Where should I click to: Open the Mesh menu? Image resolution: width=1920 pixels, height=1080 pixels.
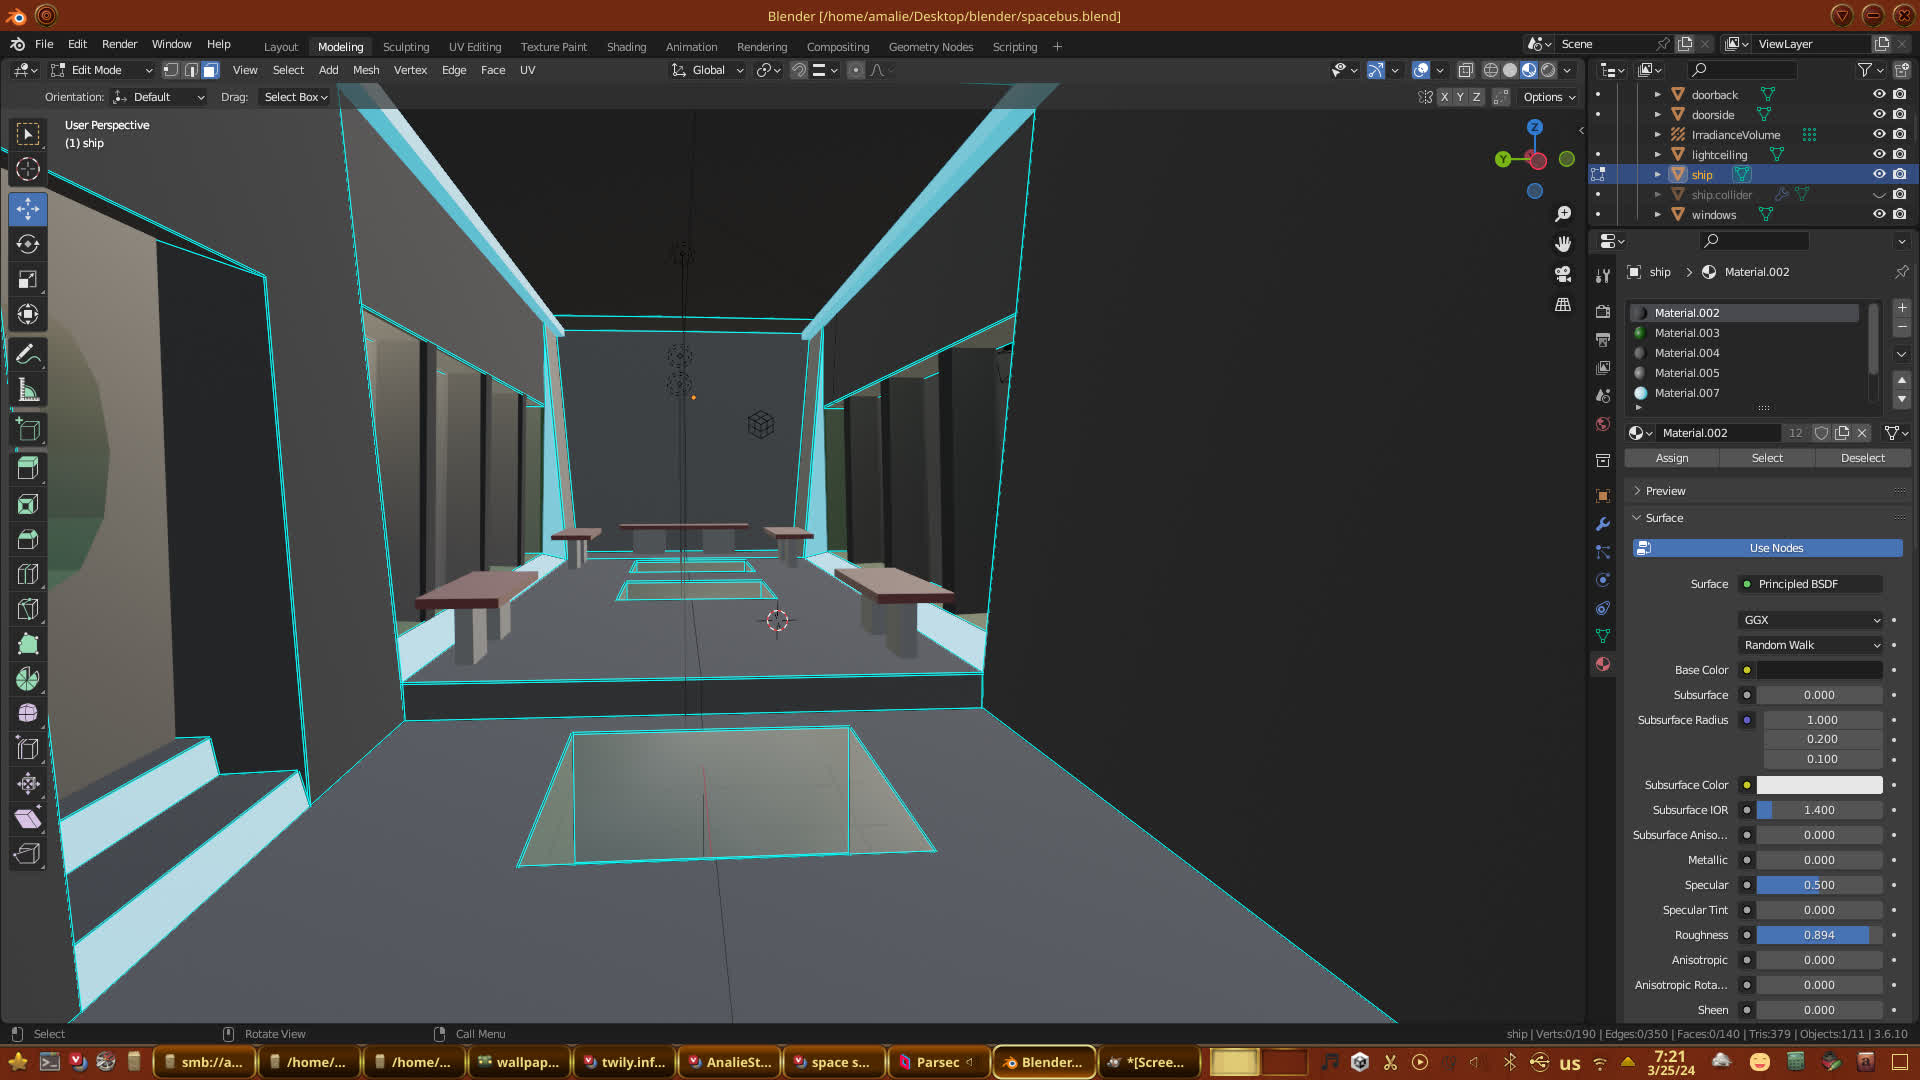(366, 70)
